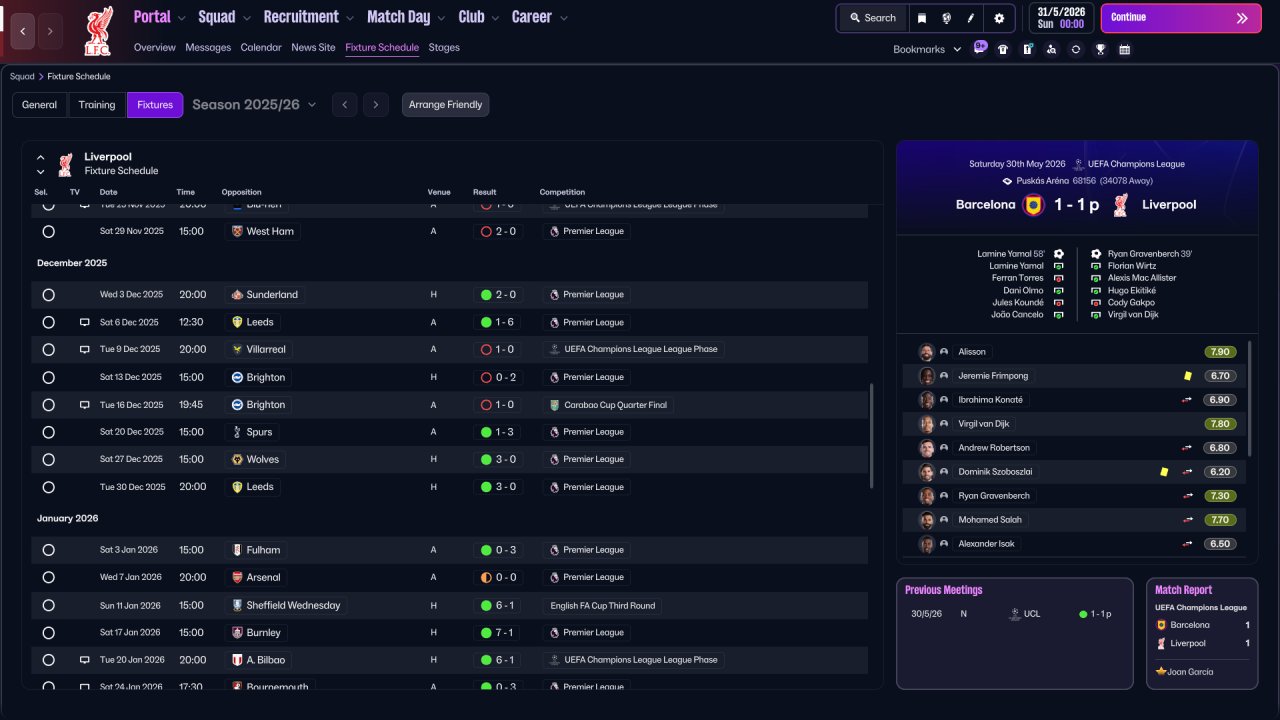Go back with the left arrow button
The height and width of the screenshot is (720, 1280).
click(x=23, y=31)
